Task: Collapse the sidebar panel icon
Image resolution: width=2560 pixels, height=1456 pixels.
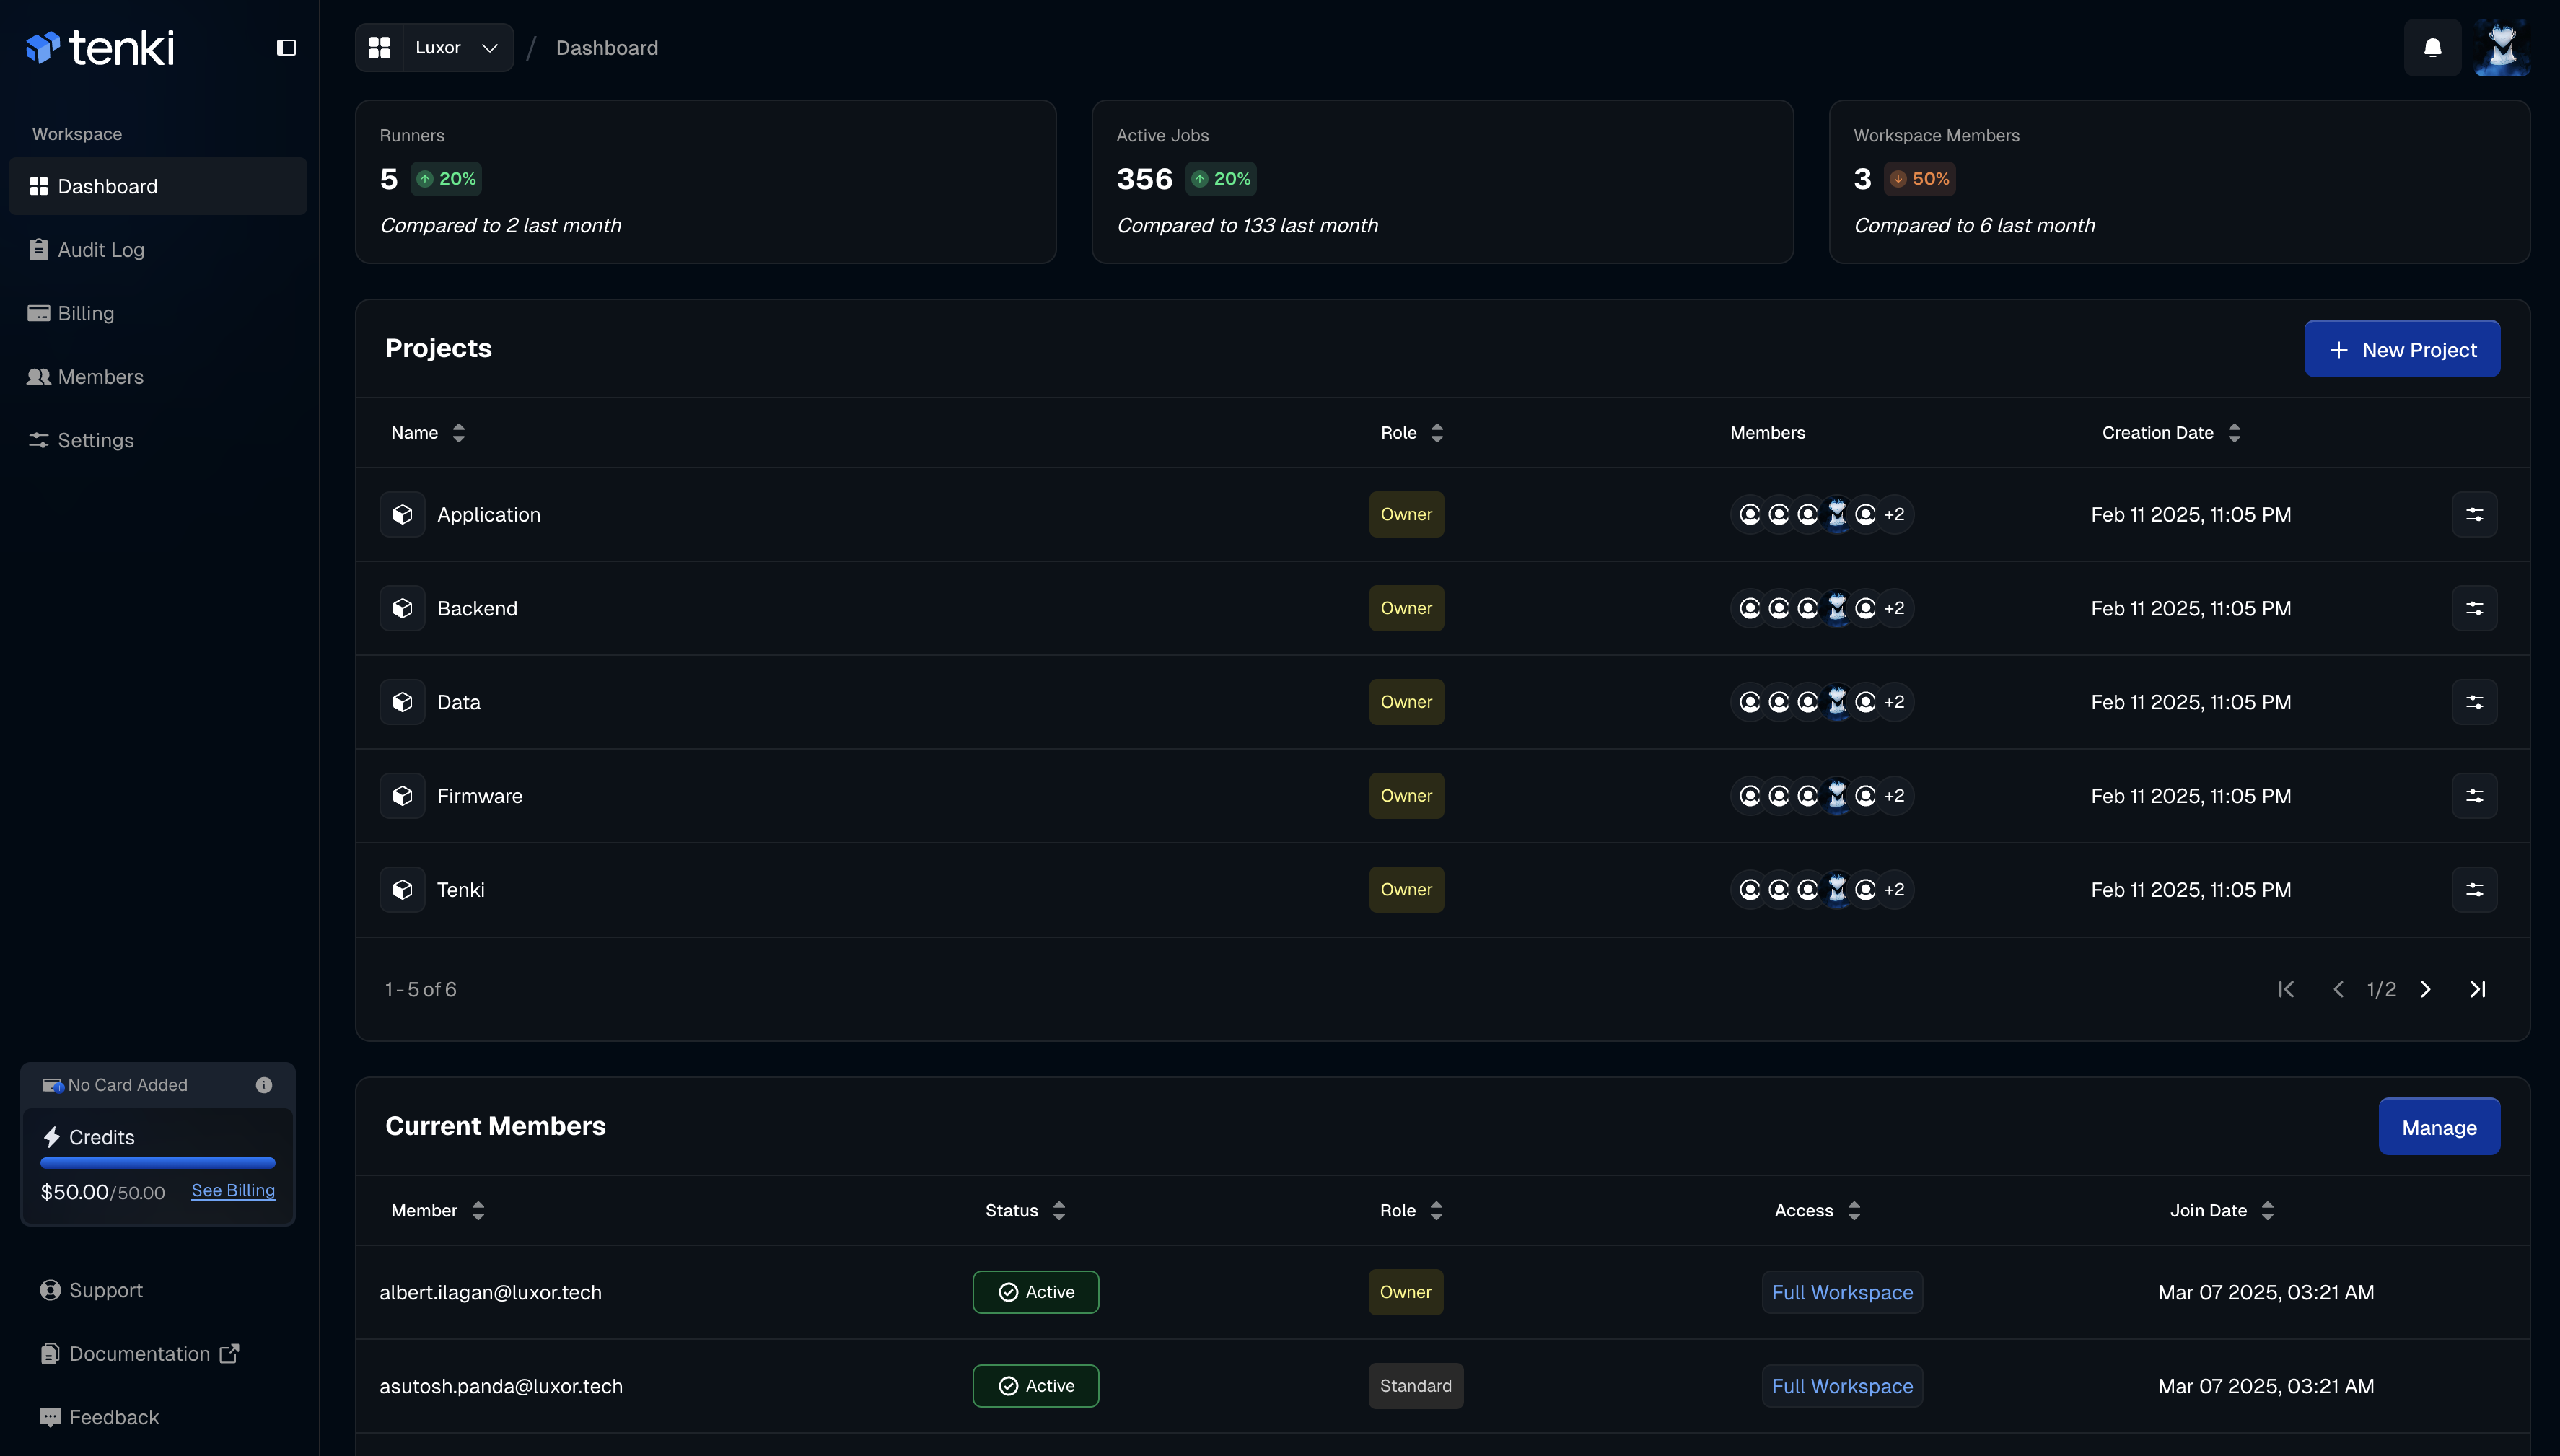Action: coord(286,48)
